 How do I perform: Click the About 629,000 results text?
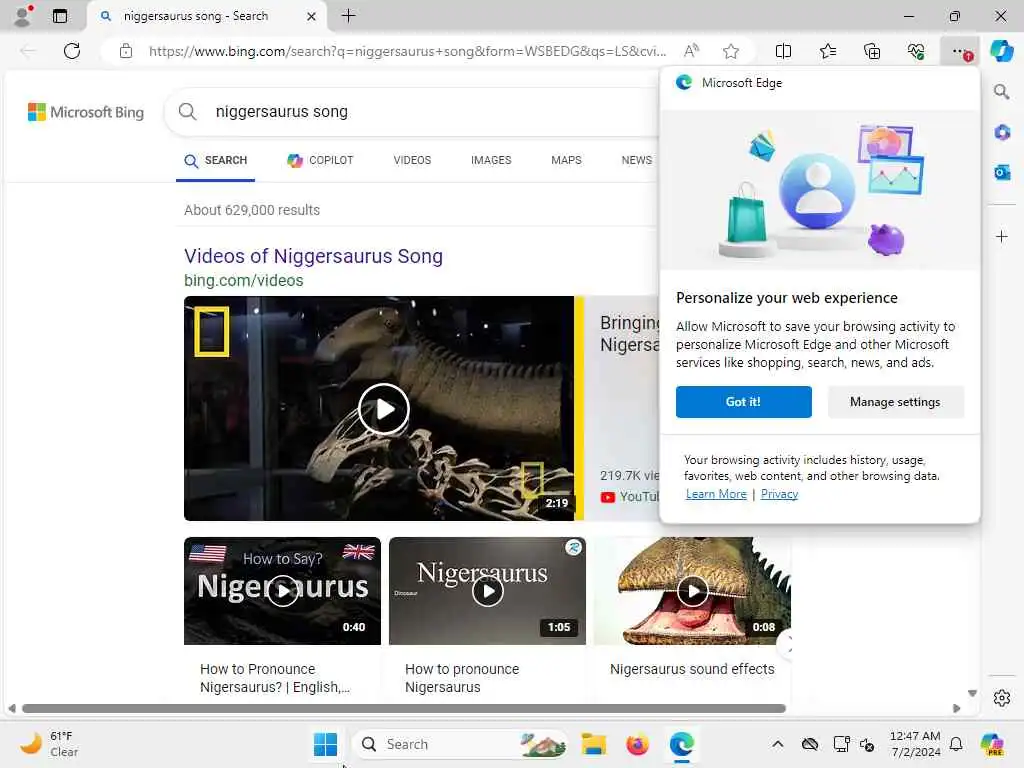tap(252, 210)
